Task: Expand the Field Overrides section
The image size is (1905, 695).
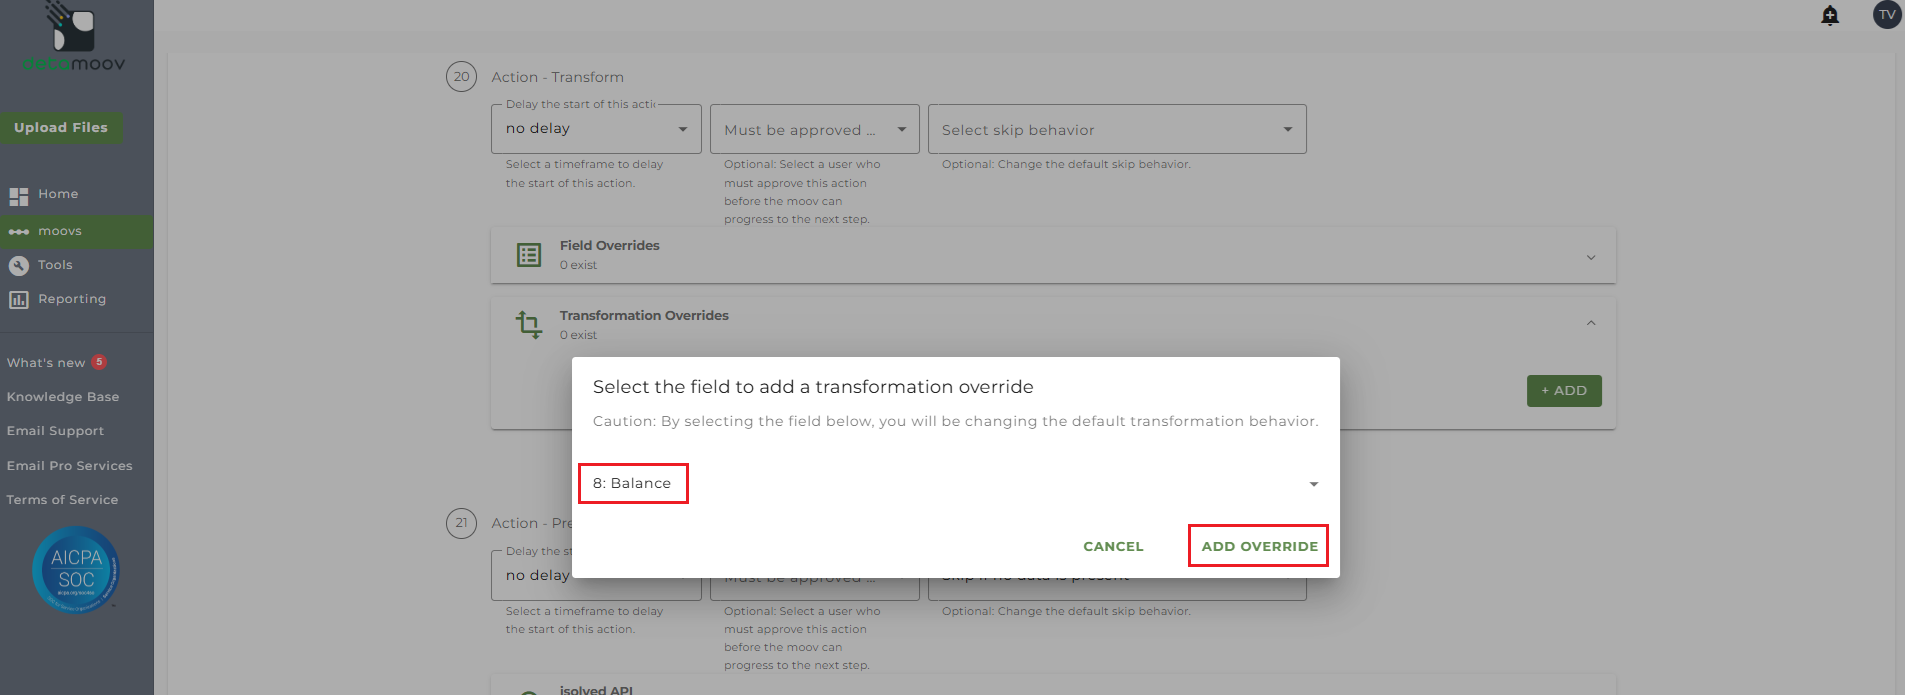Action: (x=1590, y=257)
